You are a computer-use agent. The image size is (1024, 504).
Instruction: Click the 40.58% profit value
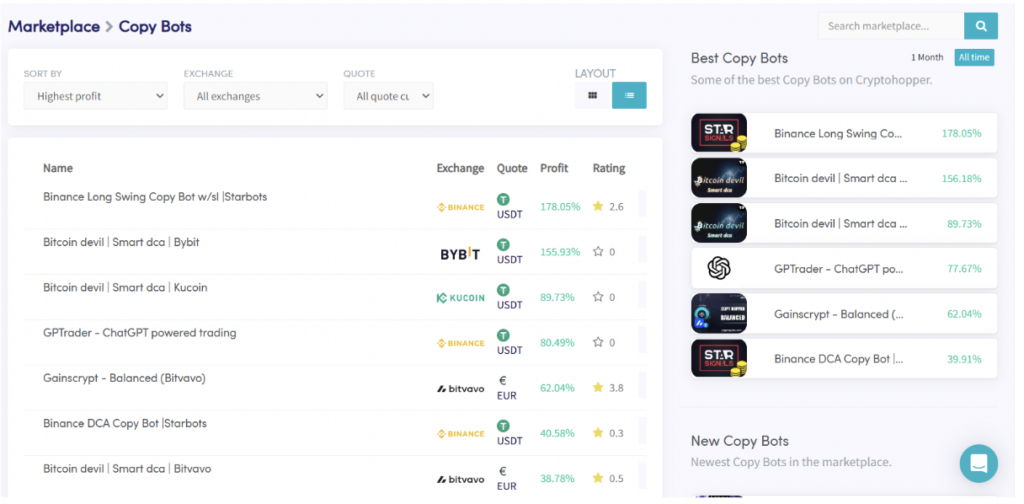(x=557, y=433)
